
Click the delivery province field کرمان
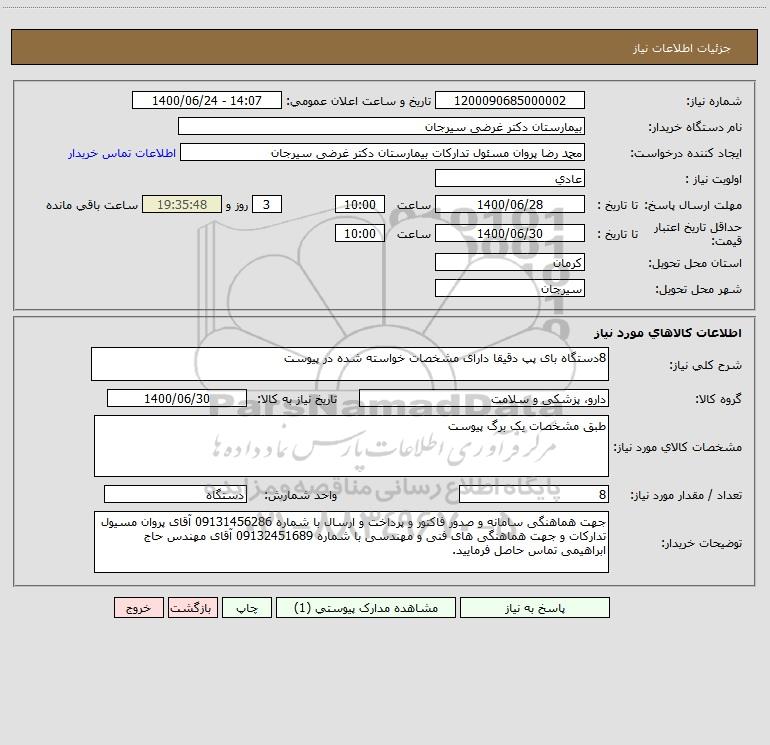(510, 262)
